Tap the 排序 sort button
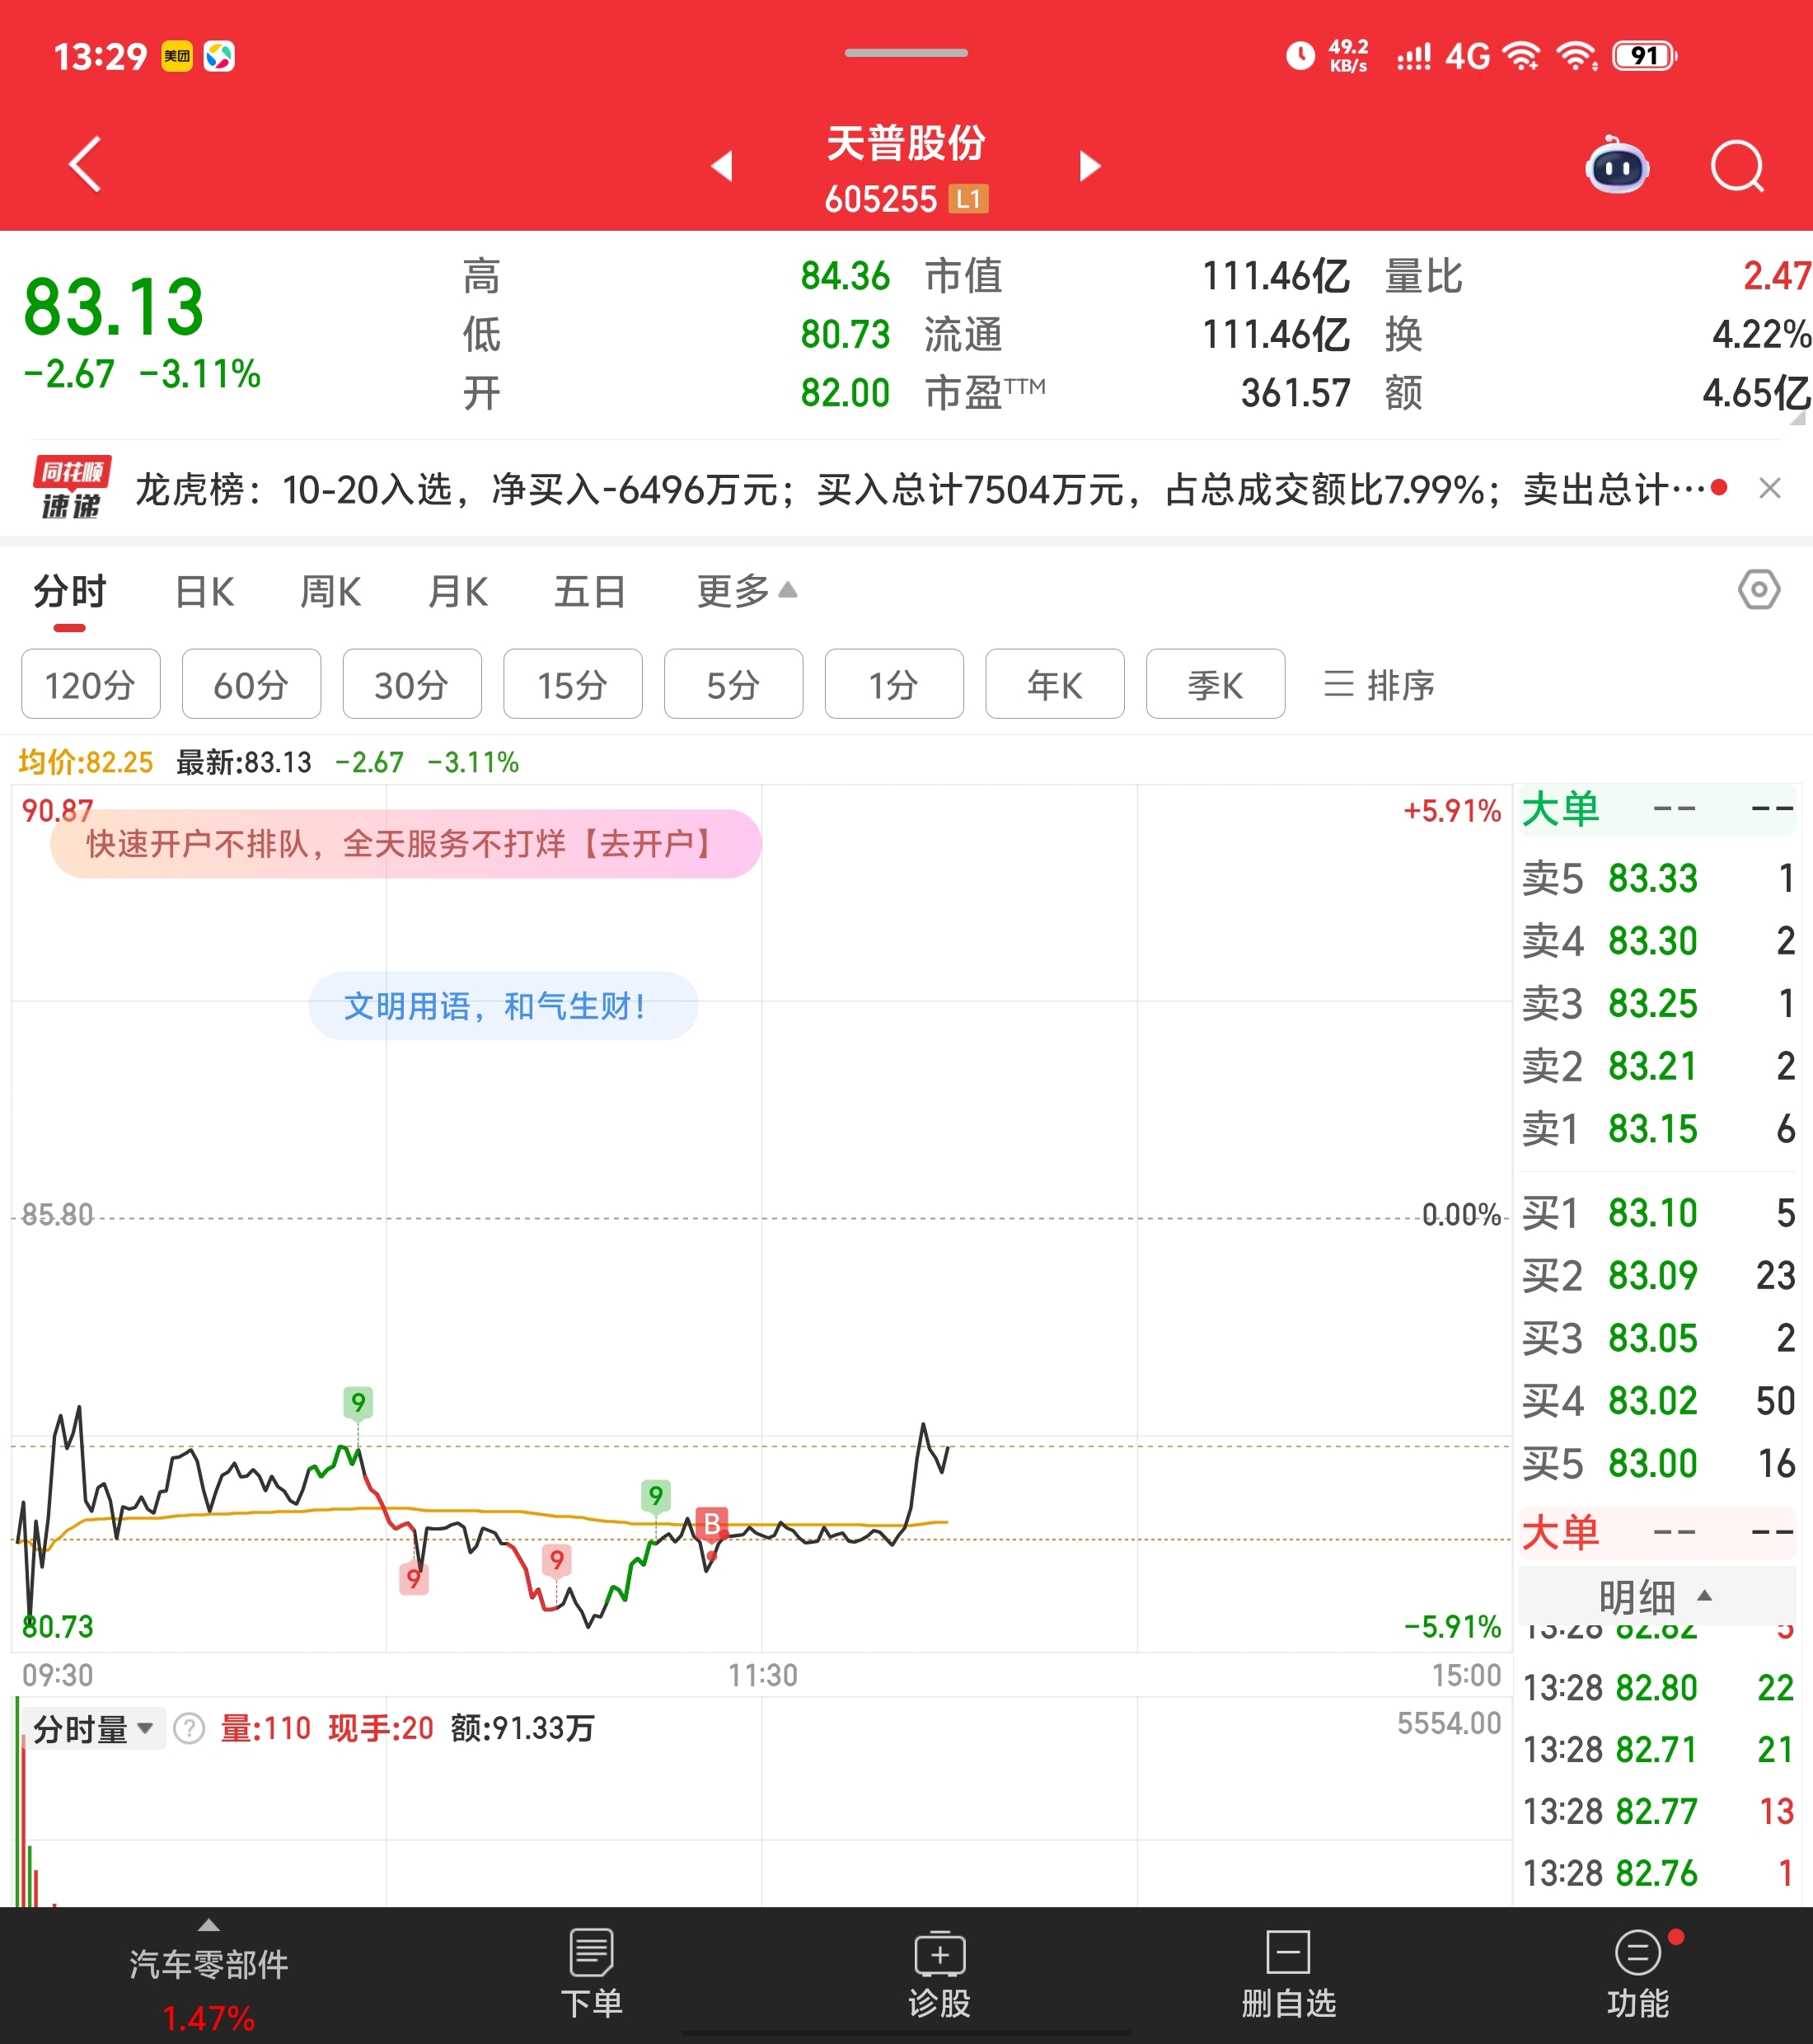This screenshot has height=2044, width=1813. pyautogui.click(x=1379, y=685)
